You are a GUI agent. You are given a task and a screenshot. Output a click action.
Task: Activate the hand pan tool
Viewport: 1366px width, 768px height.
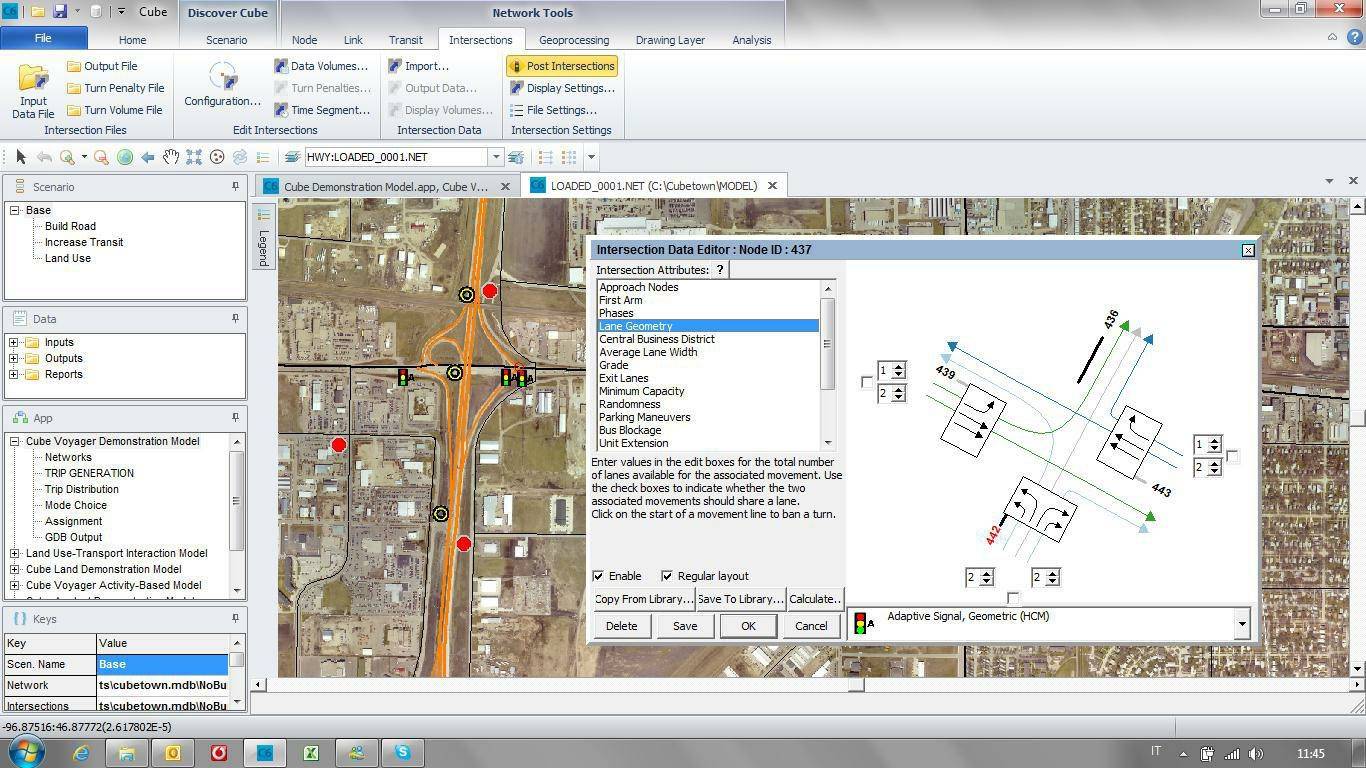(x=171, y=157)
